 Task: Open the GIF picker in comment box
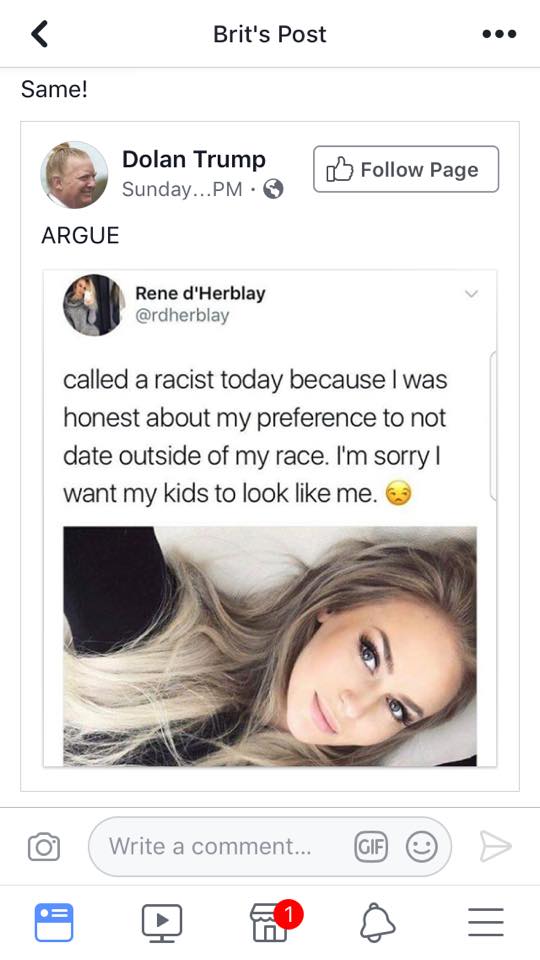point(371,847)
